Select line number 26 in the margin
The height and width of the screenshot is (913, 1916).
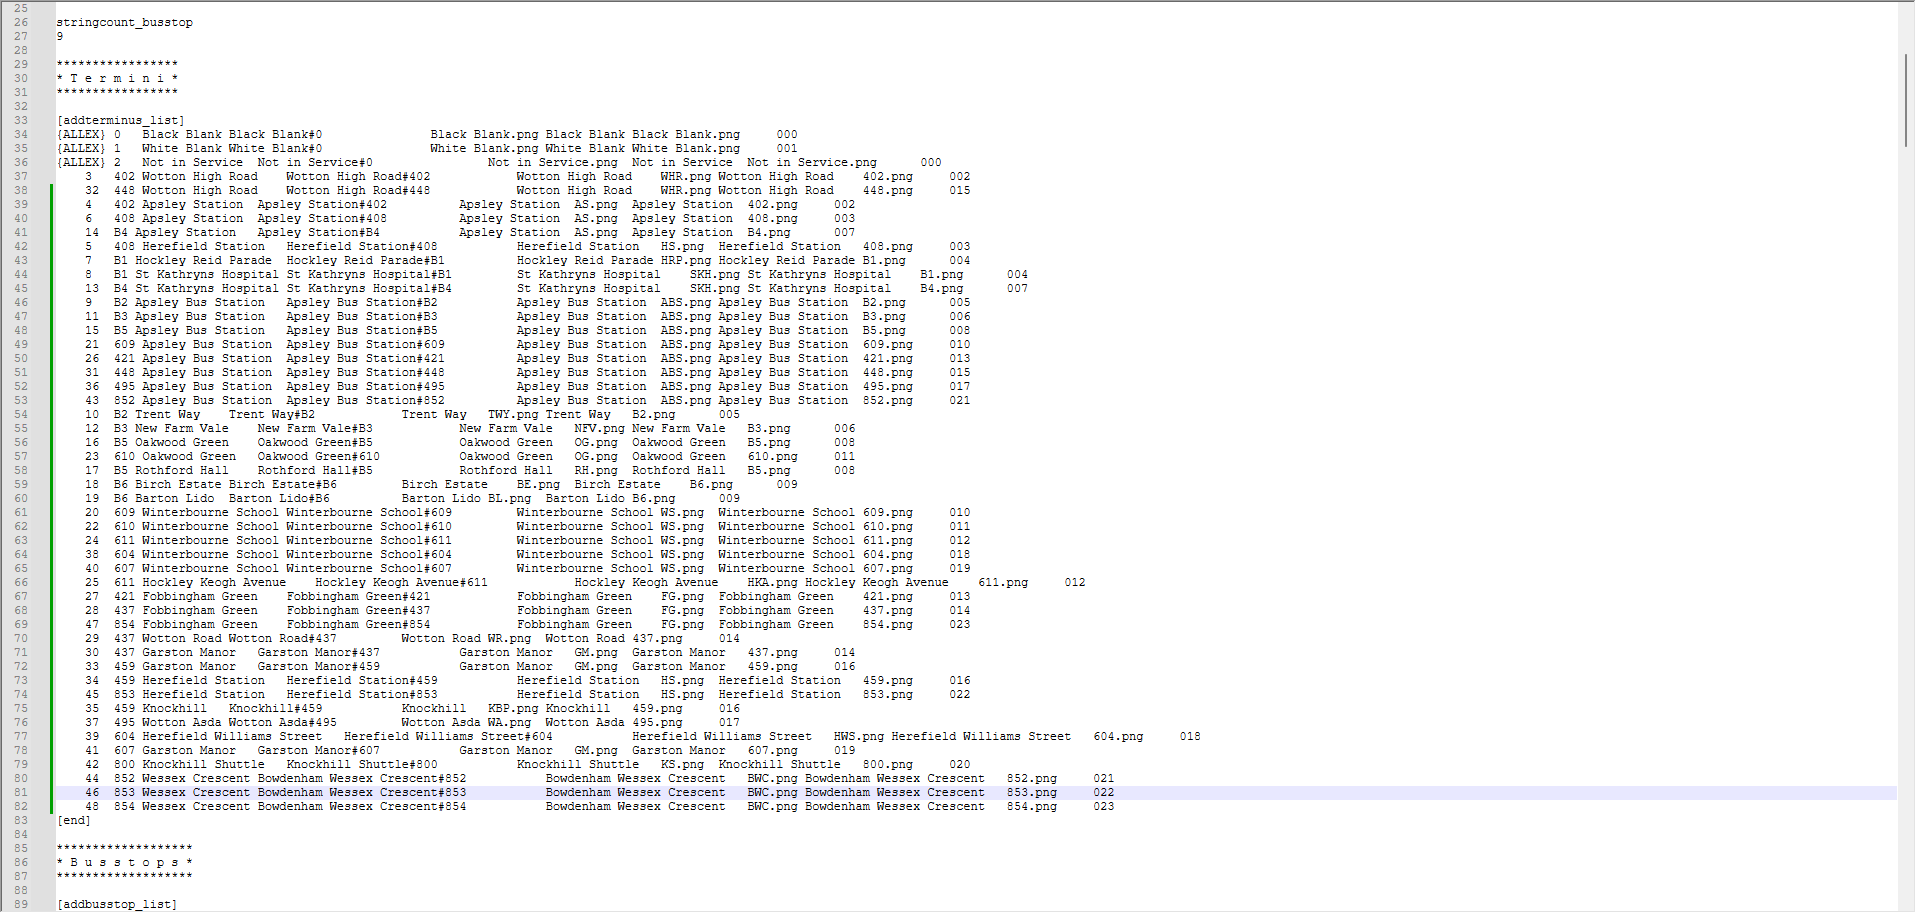[x=21, y=22]
